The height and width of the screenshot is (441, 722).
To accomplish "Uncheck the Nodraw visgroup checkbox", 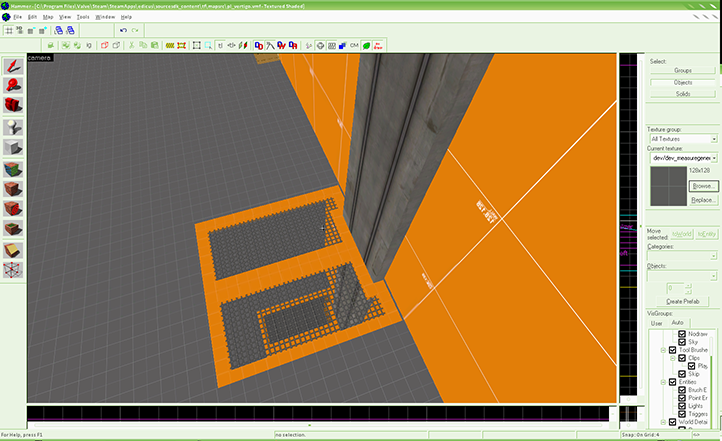I will coord(682,334).
